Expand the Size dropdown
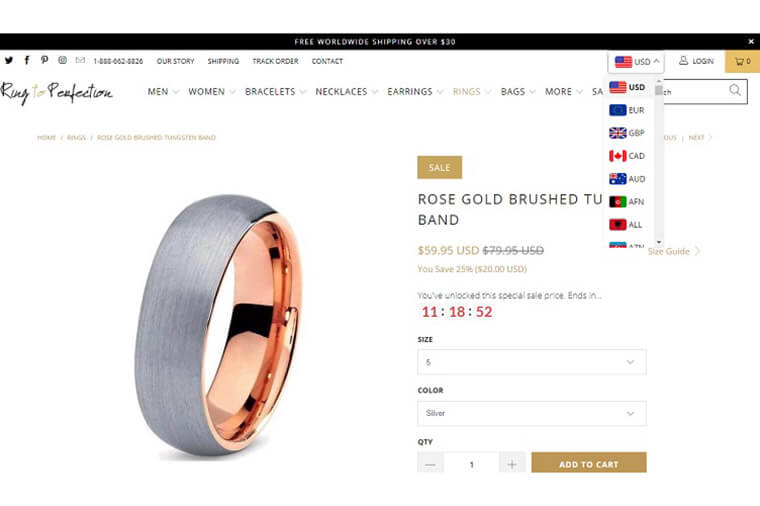 pos(532,362)
